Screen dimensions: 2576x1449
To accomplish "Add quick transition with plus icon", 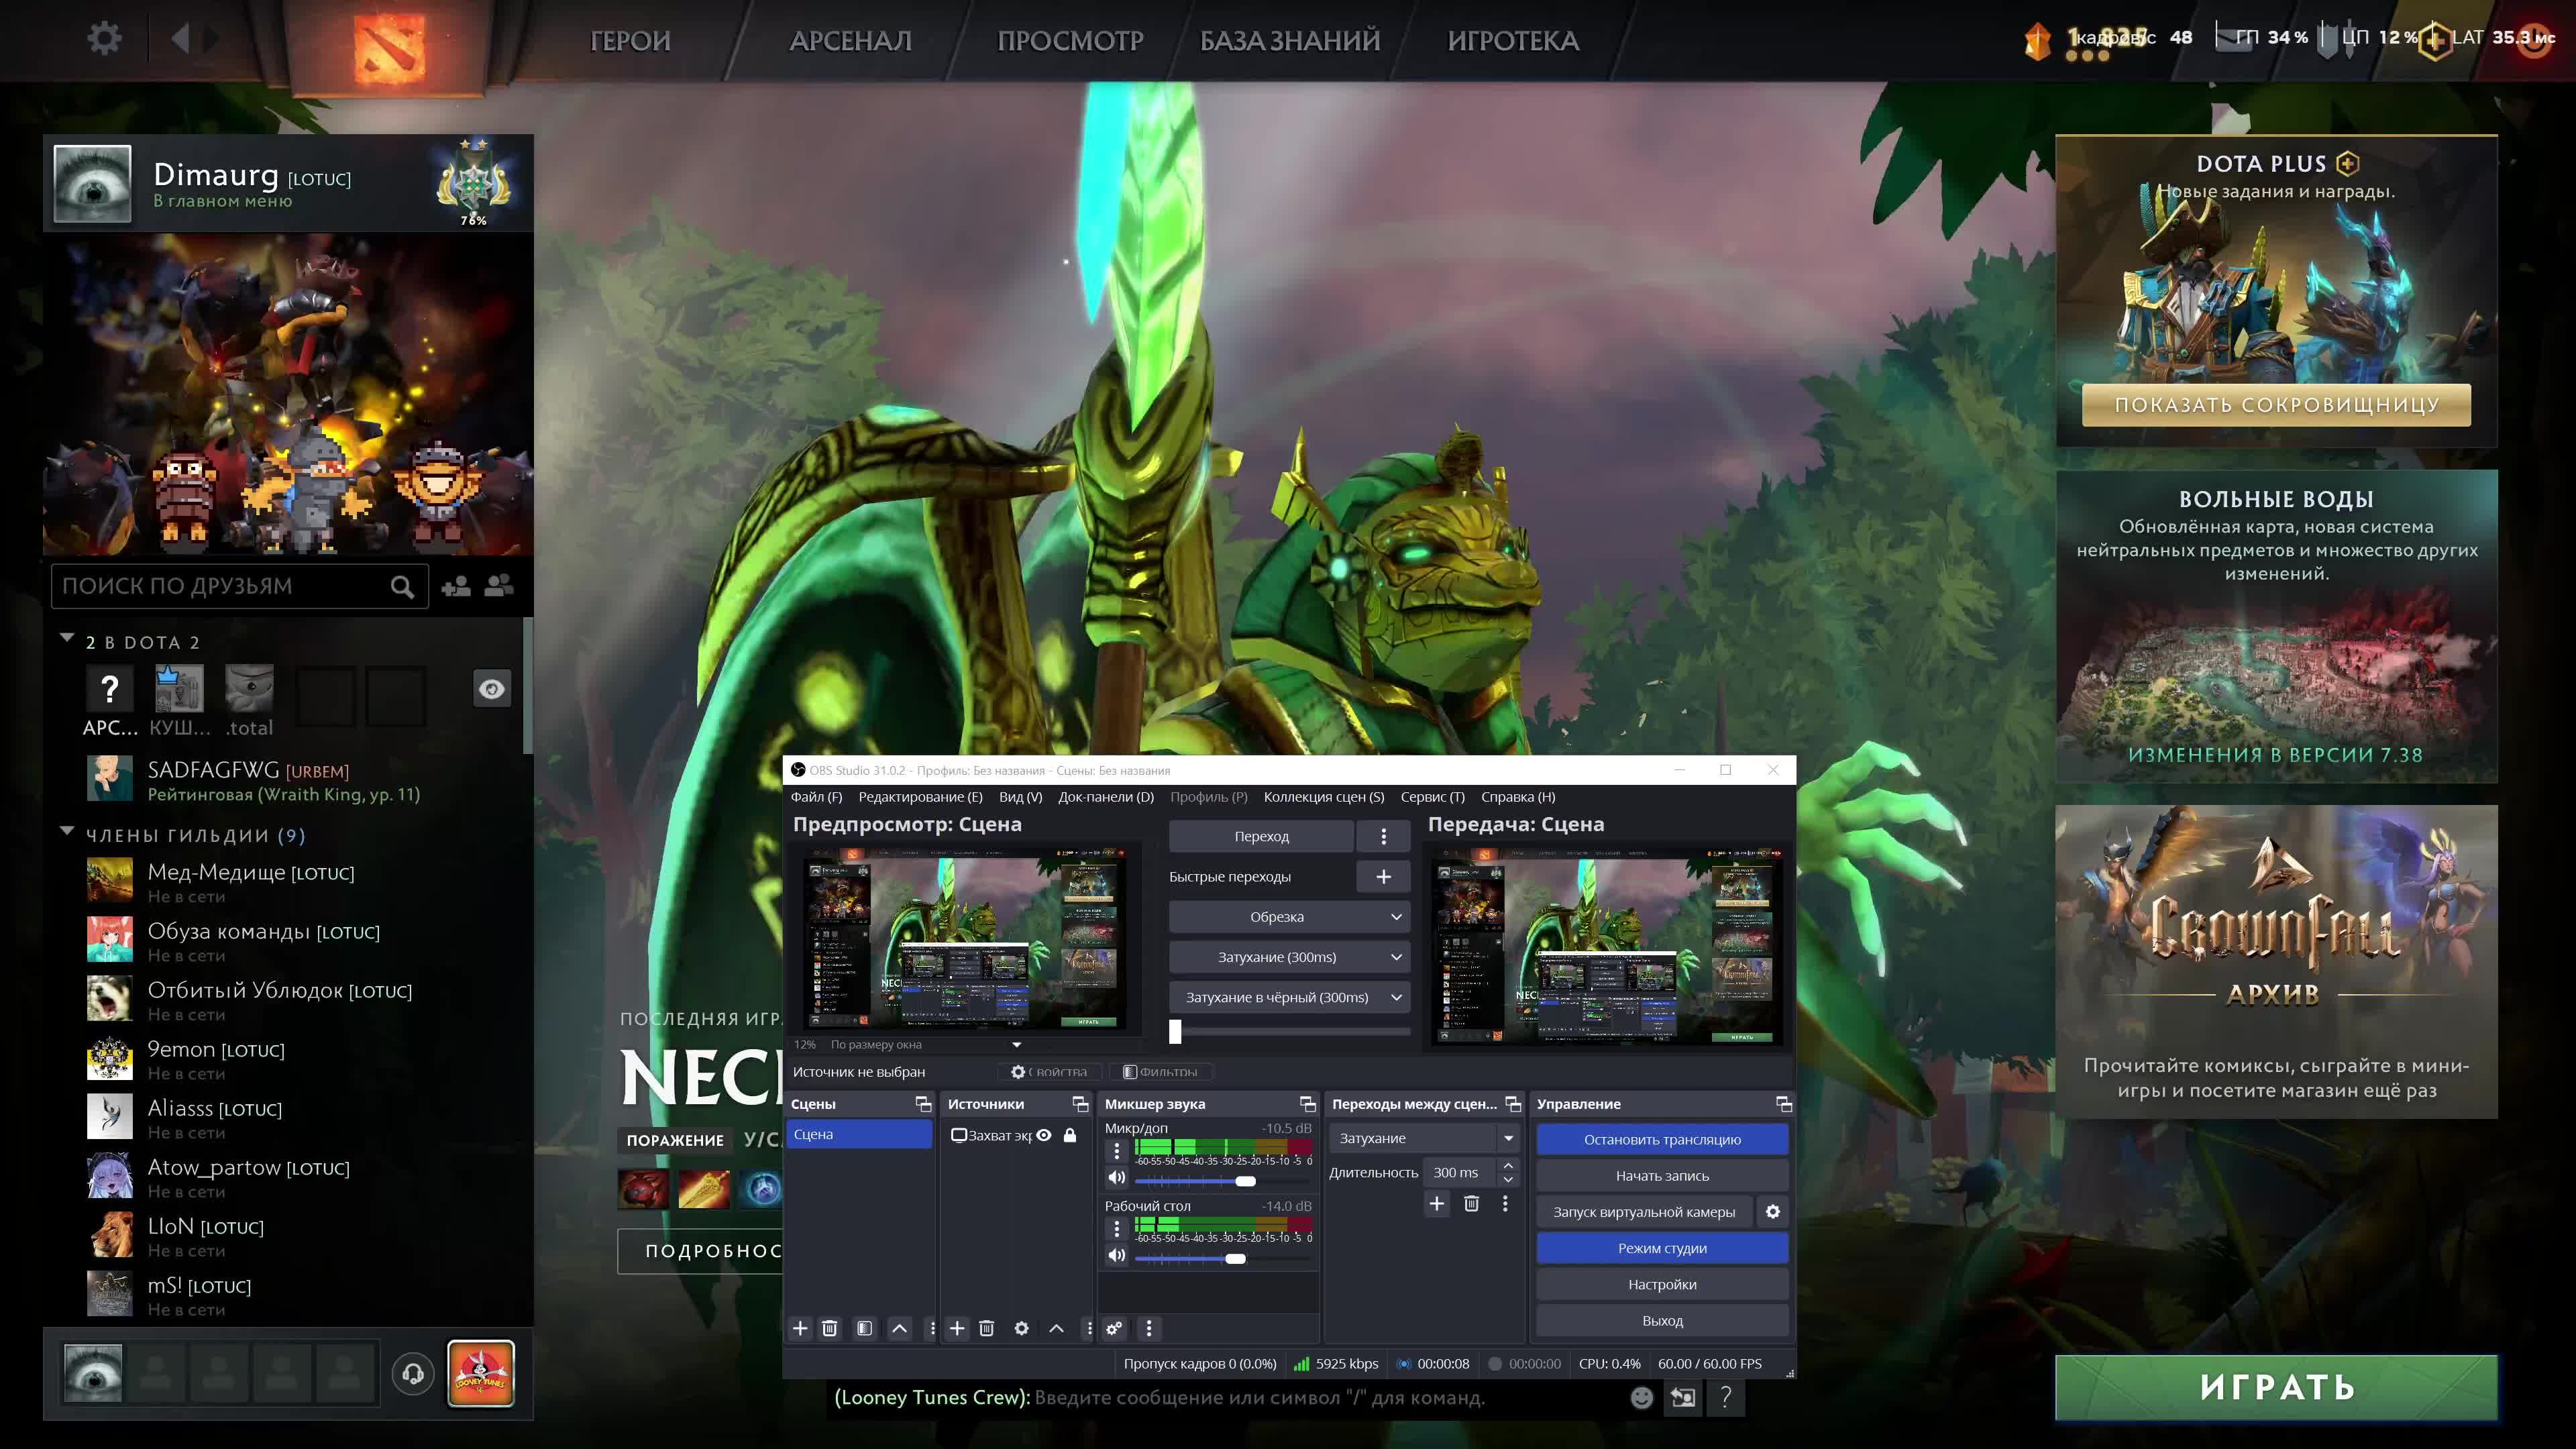I will (x=1383, y=877).
